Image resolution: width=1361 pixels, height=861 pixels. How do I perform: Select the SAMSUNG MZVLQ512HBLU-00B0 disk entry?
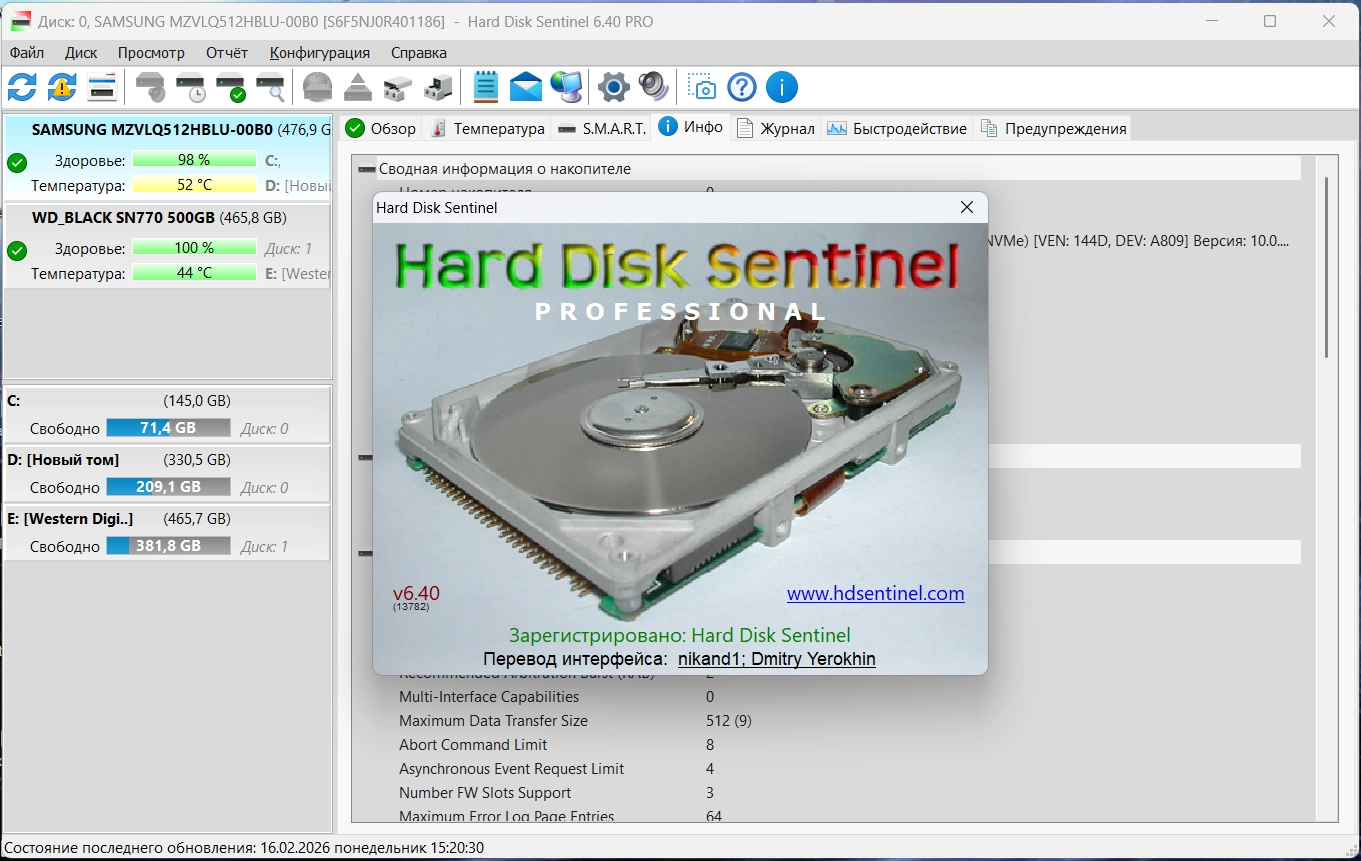[x=167, y=157]
